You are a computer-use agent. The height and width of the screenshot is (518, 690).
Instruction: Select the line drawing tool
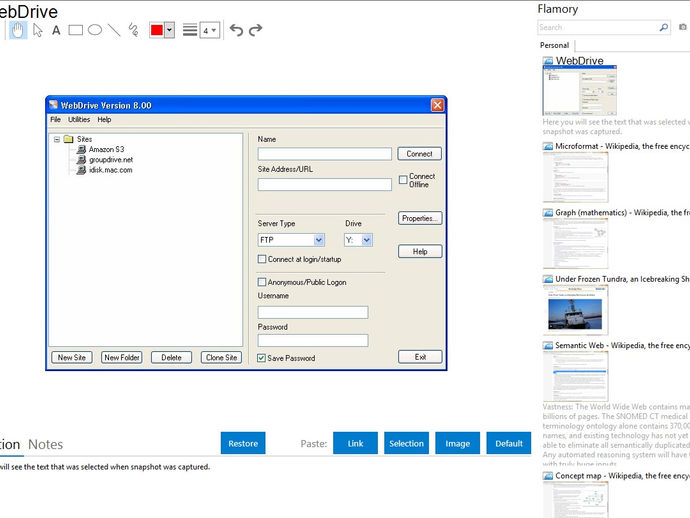114,30
